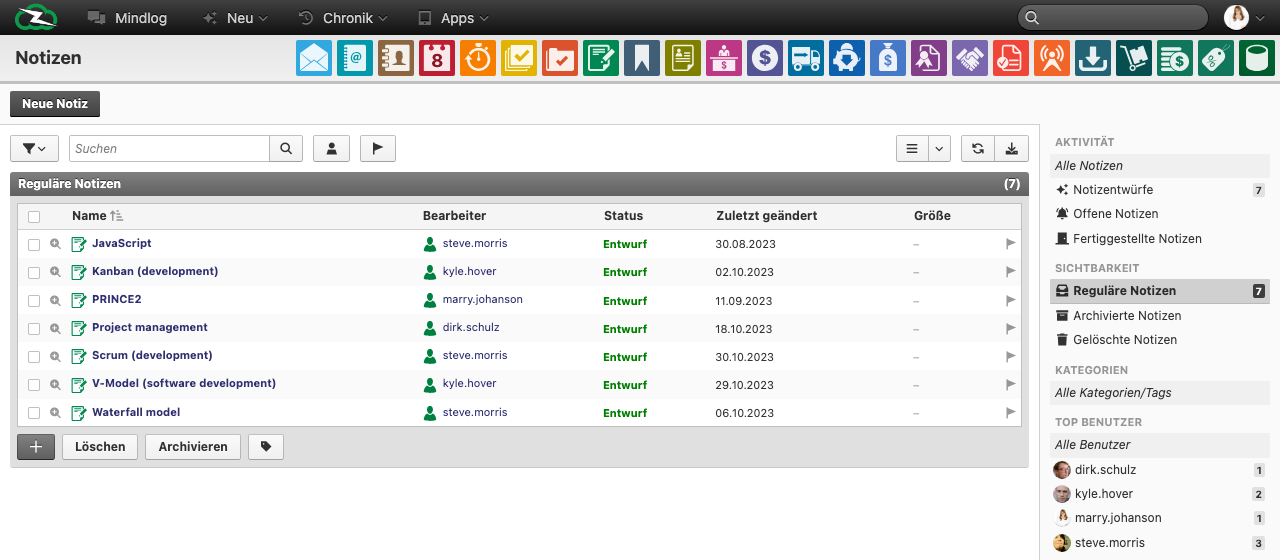
Task: Open the green price tag app icon
Action: [x=1216, y=58]
